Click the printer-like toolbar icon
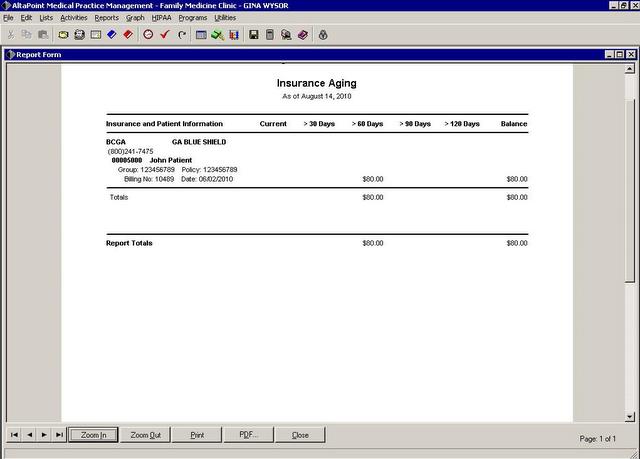 (79, 35)
